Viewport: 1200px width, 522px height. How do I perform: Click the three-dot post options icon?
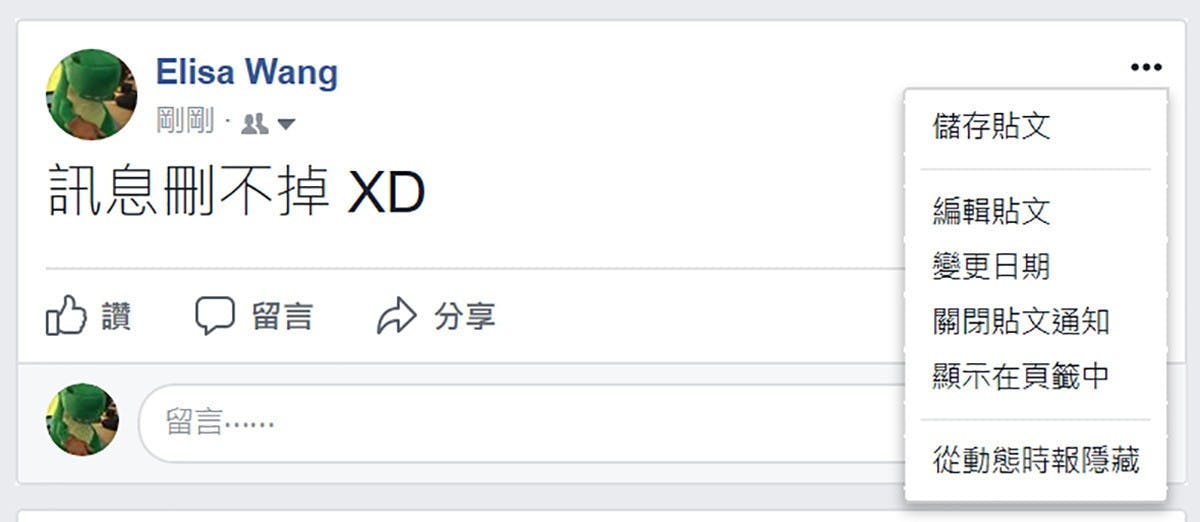tap(1146, 67)
